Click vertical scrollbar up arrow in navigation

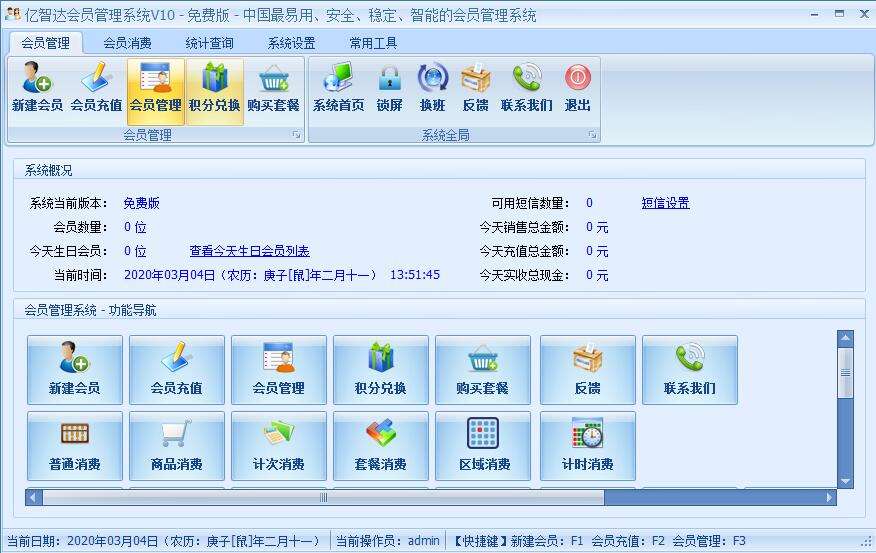(845, 338)
